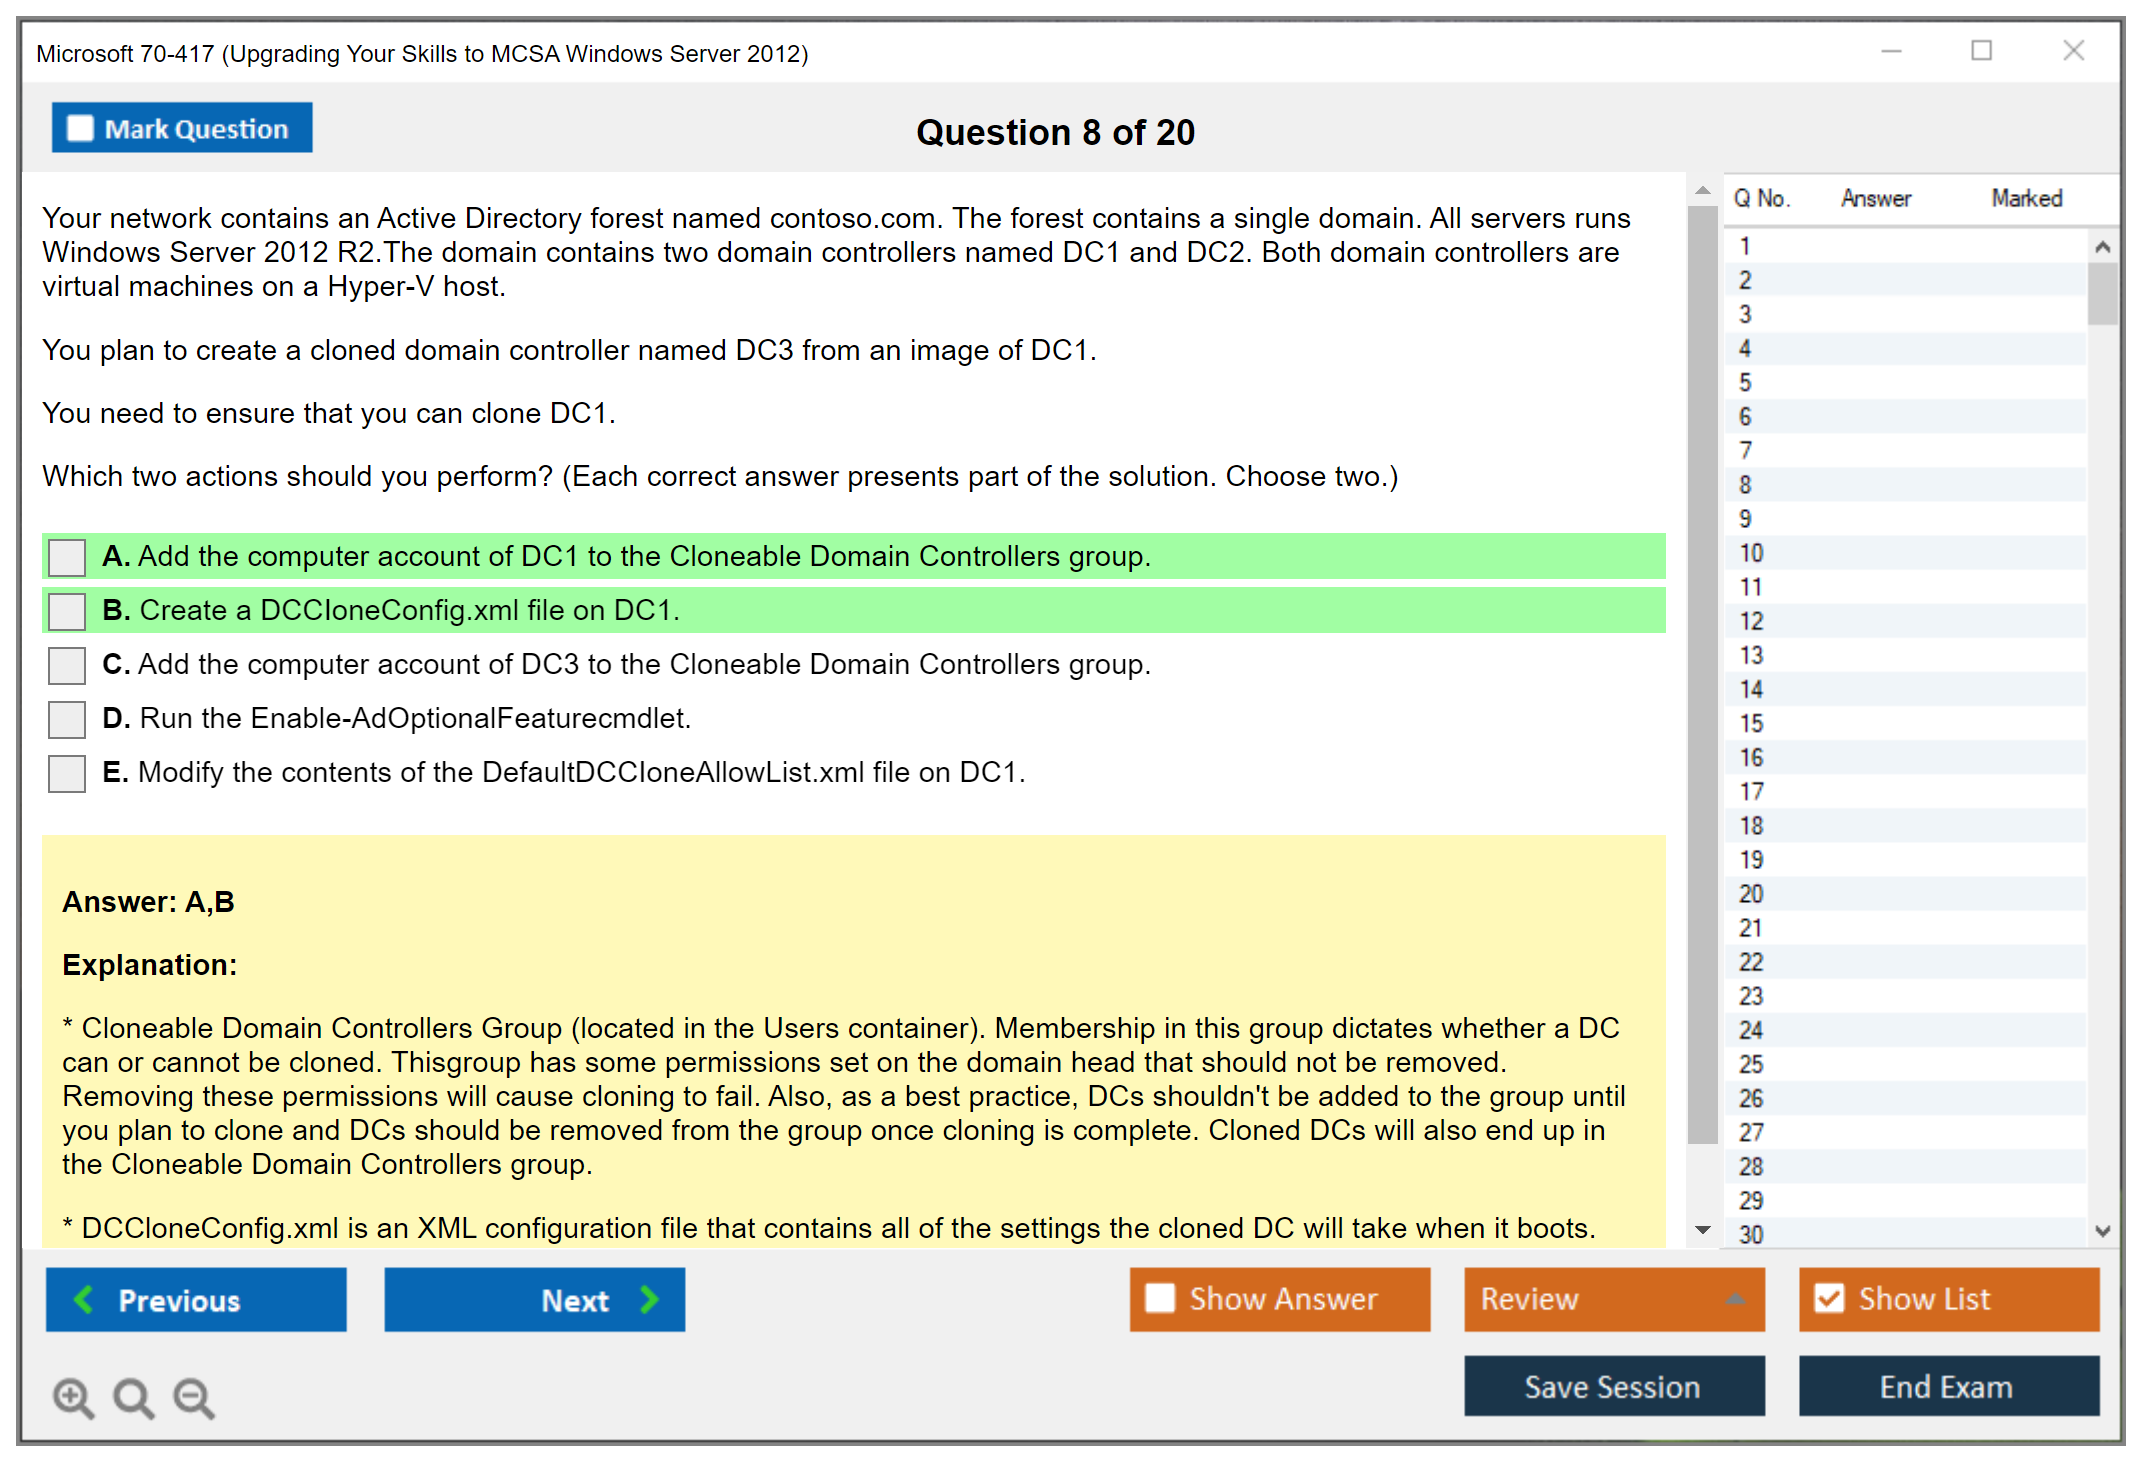Expand the Review dropdown menu
Viewport: 2150px width, 1470px height.
(x=1735, y=1299)
